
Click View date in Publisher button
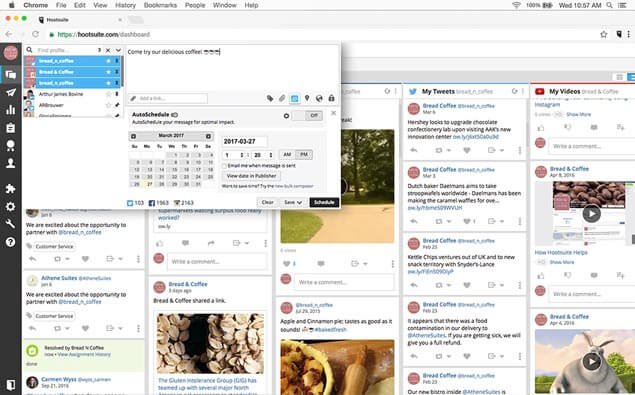coord(251,176)
